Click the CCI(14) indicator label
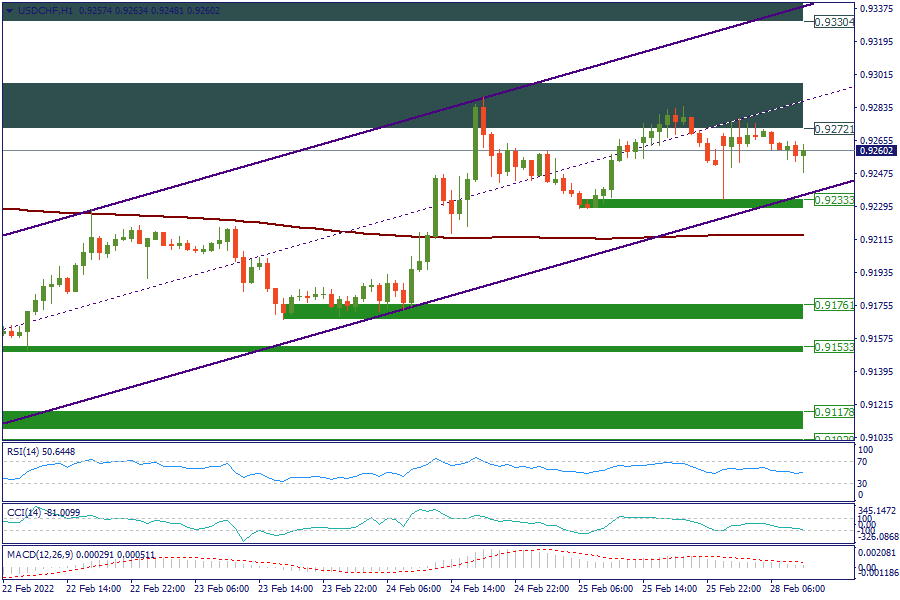 coord(25,513)
